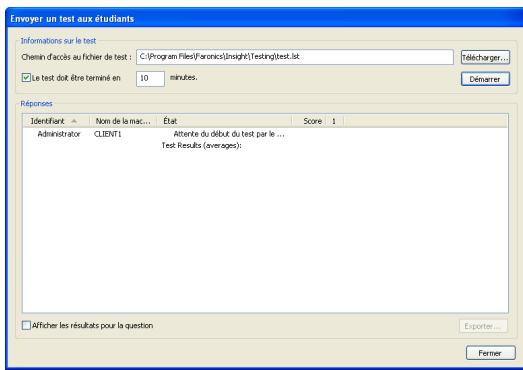The height and width of the screenshot is (370, 523).
Task: Click the 'Attente du début du test' status
Action: pos(229,134)
